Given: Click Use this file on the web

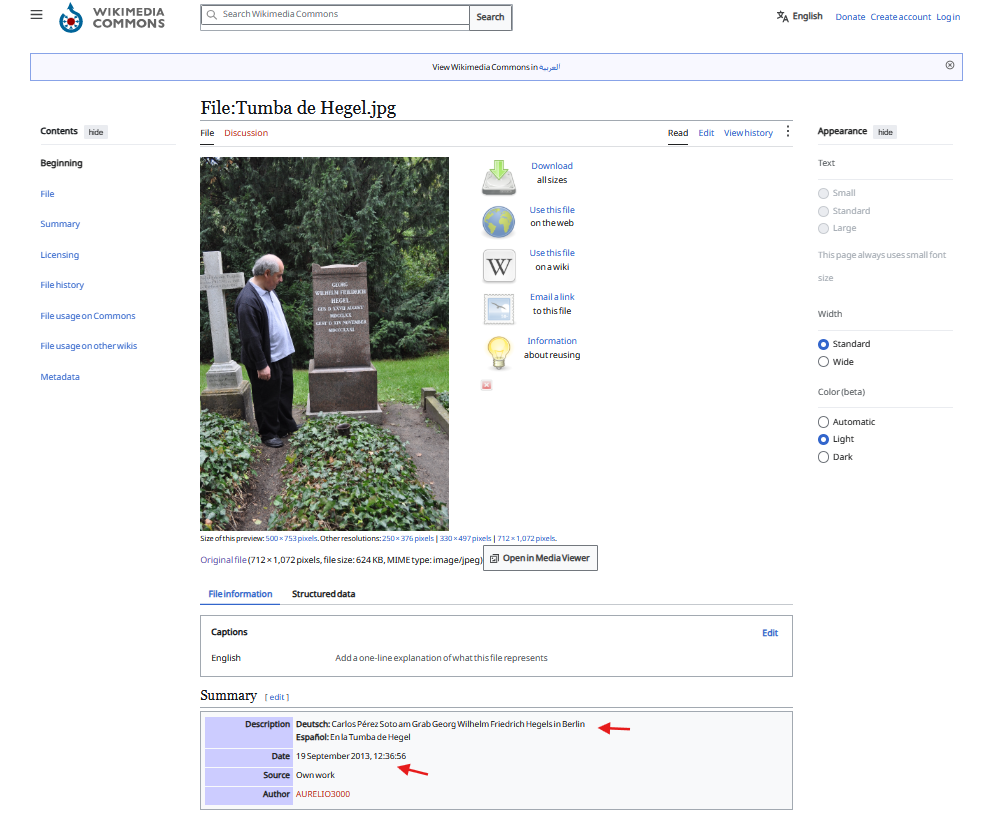Looking at the screenshot, I should pyautogui.click(x=552, y=210).
